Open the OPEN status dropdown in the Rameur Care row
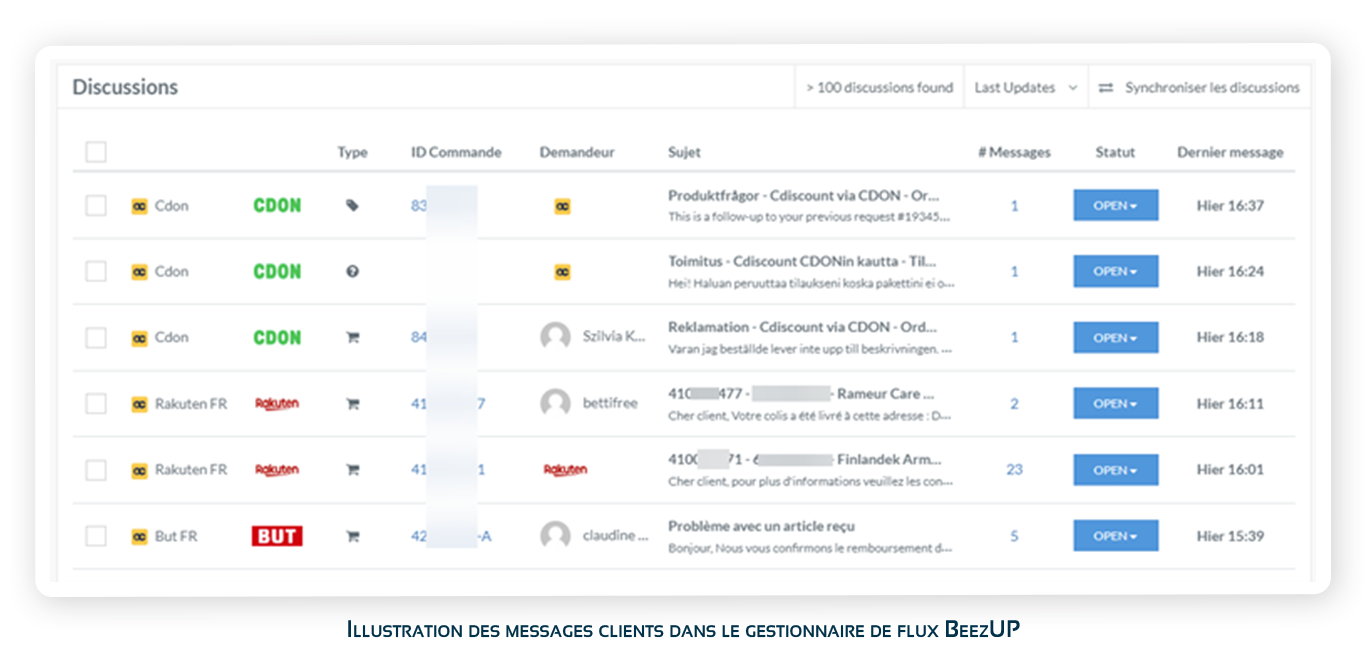 coord(1116,404)
